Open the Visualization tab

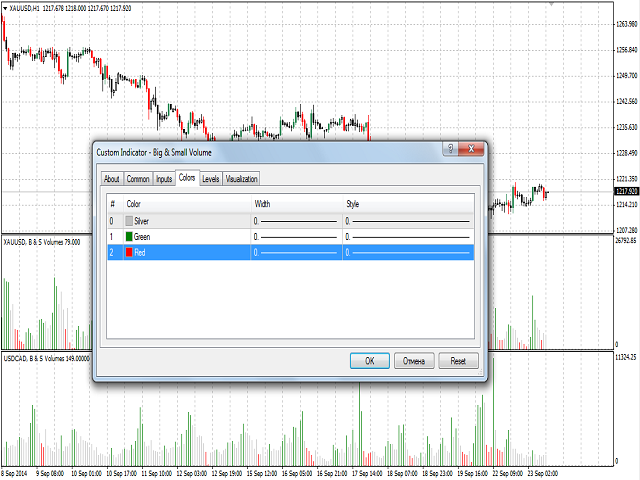pyautogui.click(x=242, y=179)
